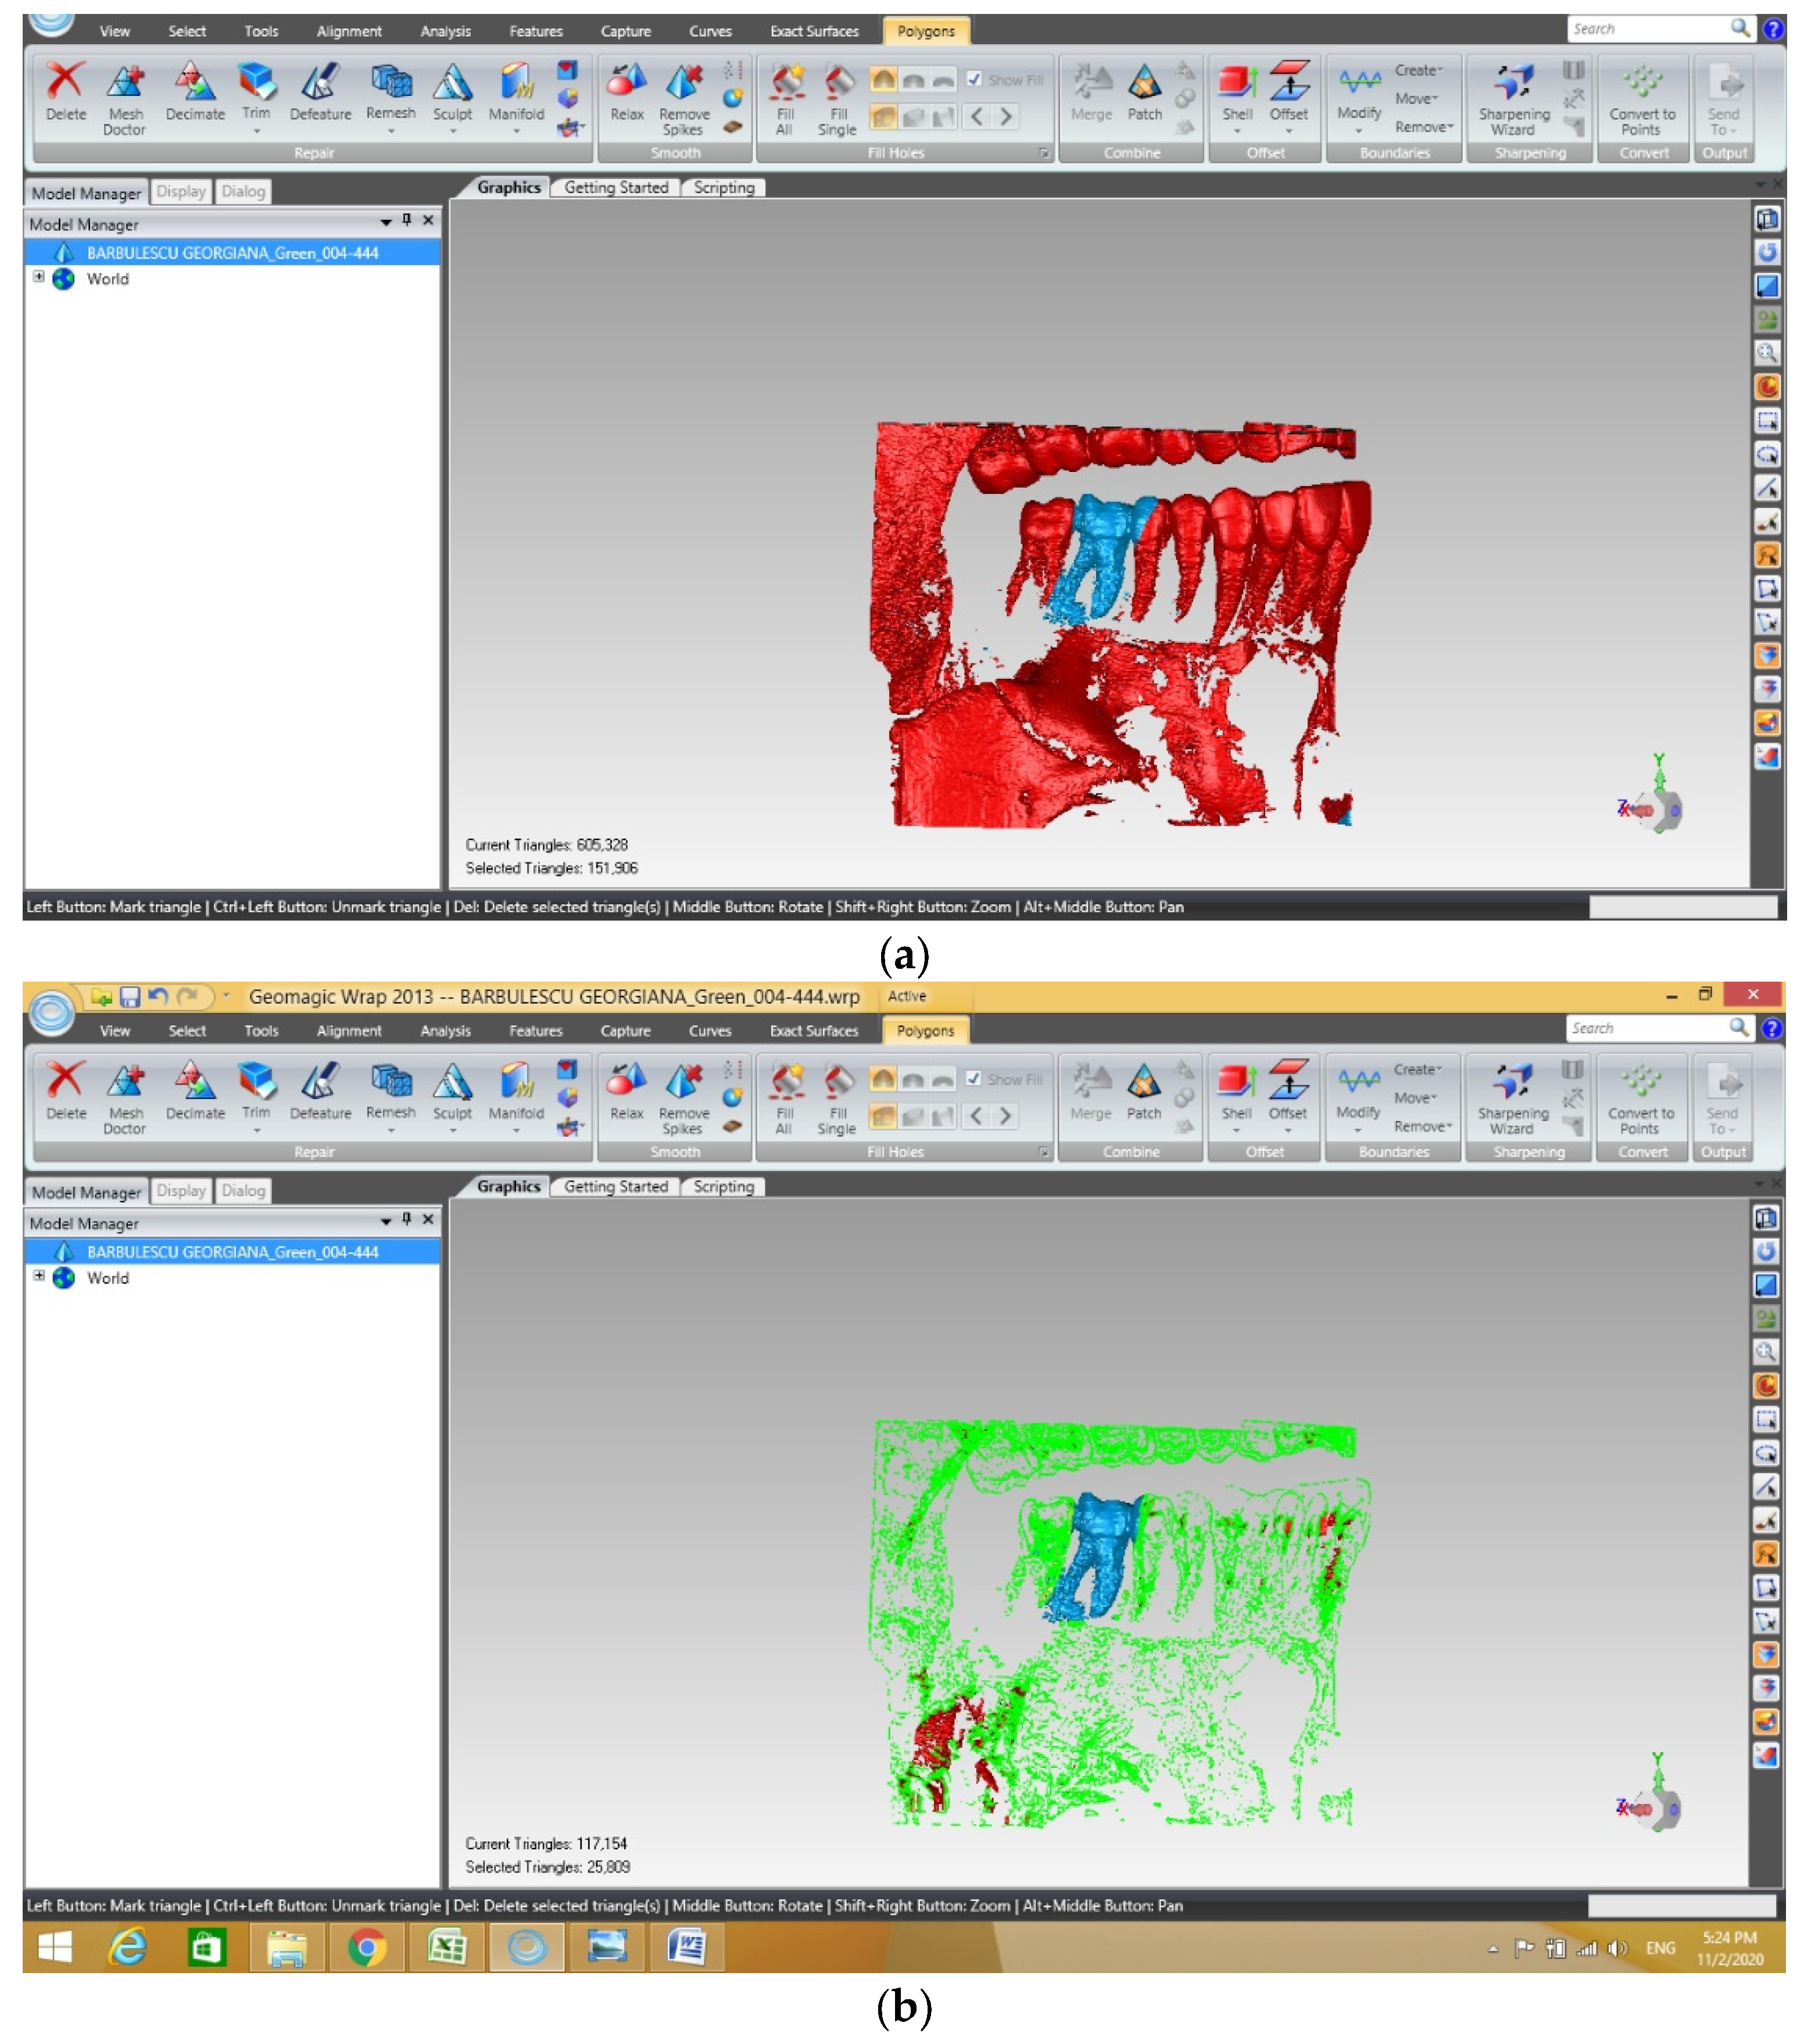Screen dimensions: 1804x2044
Task: Expand World tree node in upper window
Action: (x=39, y=277)
